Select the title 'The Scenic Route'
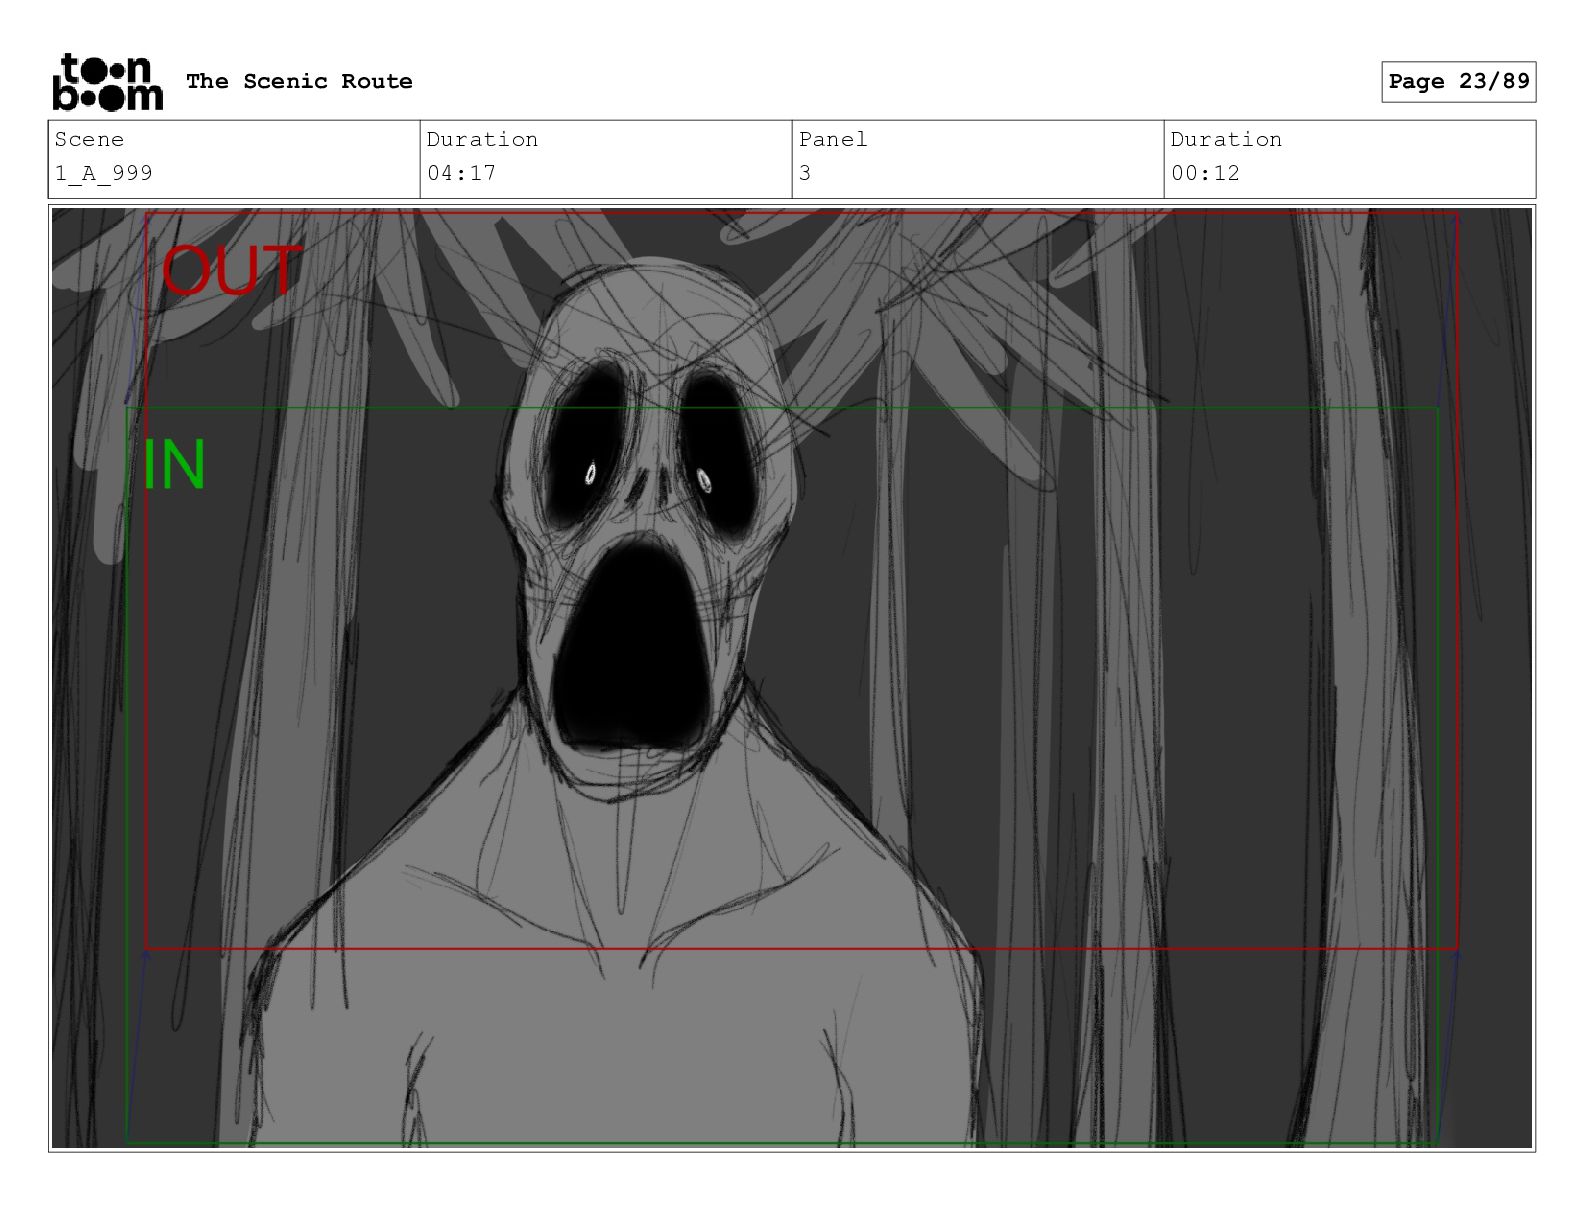 point(299,81)
